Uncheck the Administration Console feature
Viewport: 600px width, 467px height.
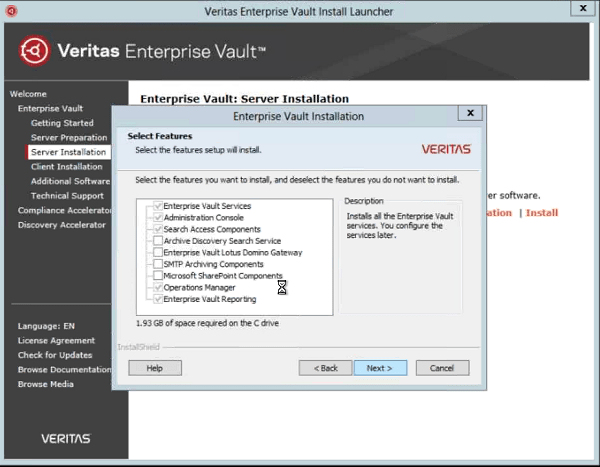[157, 218]
